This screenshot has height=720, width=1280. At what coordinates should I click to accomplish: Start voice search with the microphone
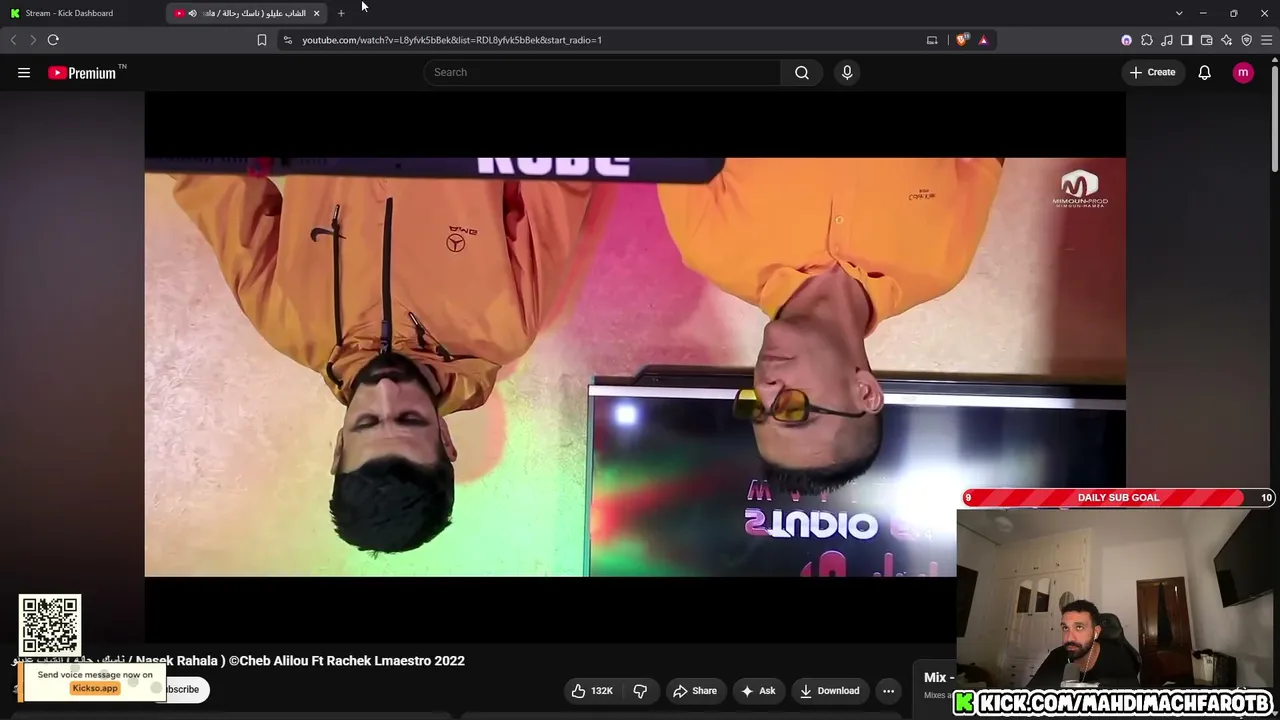[847, 72]
